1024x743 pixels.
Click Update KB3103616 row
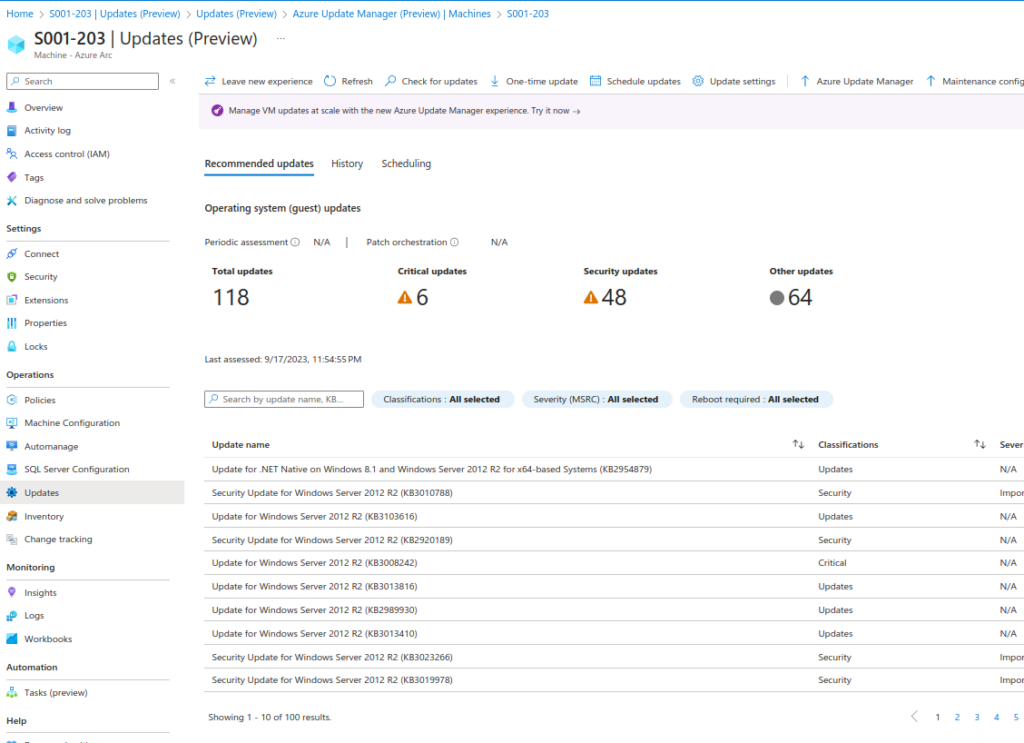(614, 516)
